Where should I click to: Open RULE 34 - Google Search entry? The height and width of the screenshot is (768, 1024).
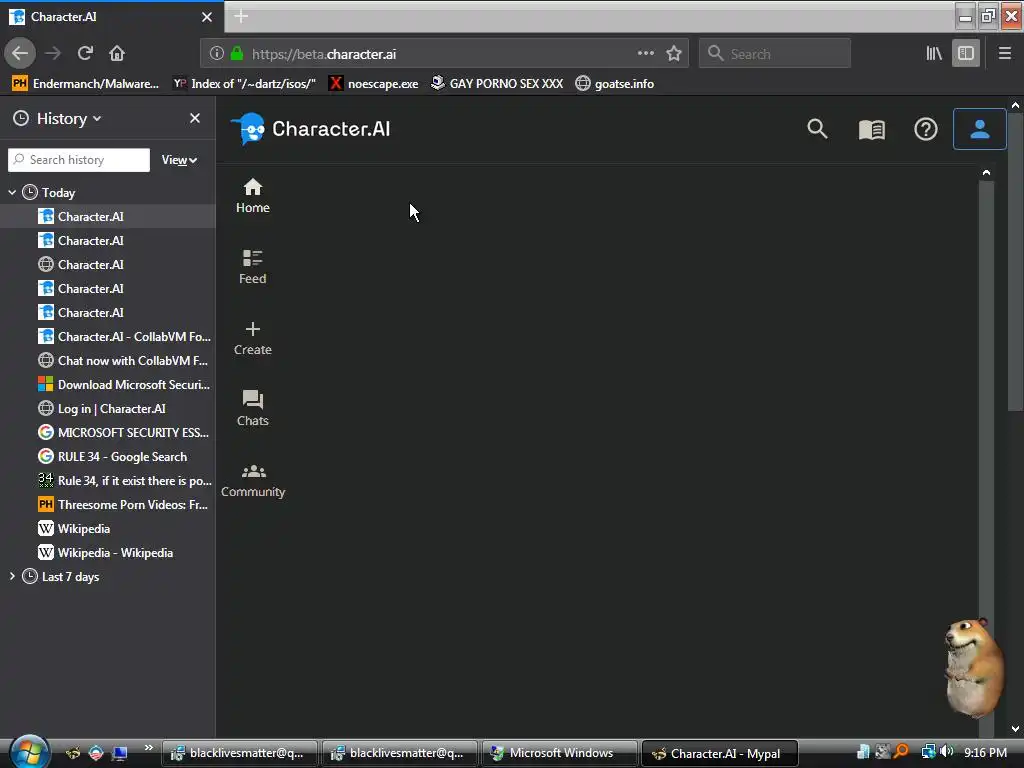113,456
